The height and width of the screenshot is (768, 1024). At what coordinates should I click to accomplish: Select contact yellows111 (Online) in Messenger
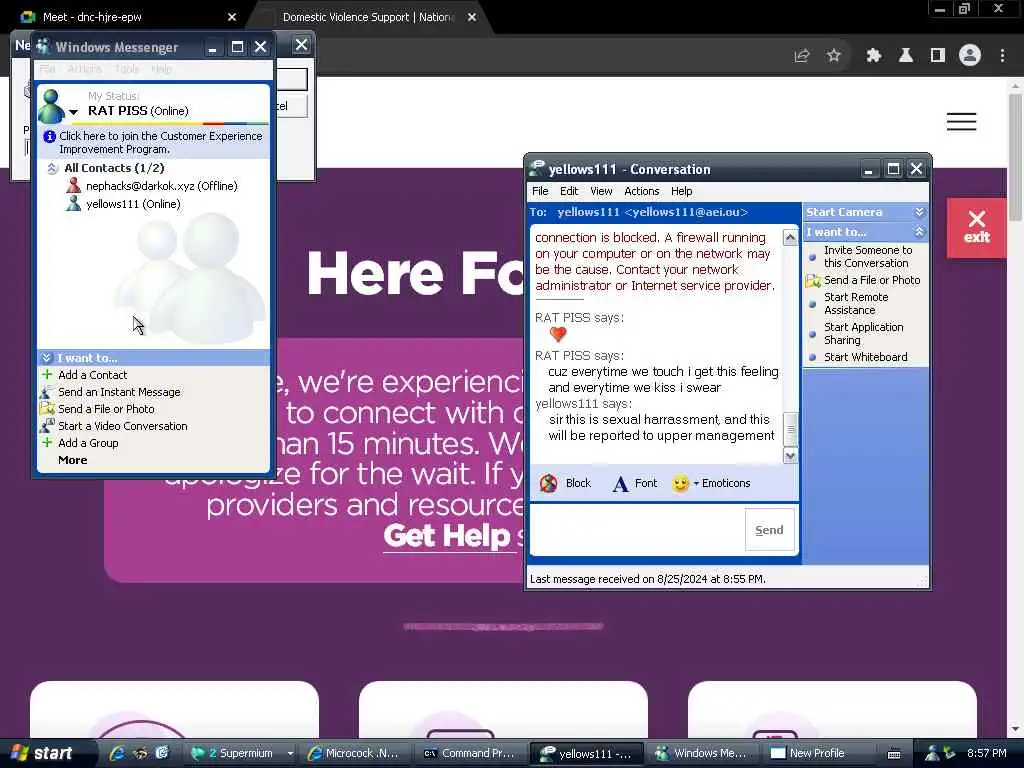point(133,204)
